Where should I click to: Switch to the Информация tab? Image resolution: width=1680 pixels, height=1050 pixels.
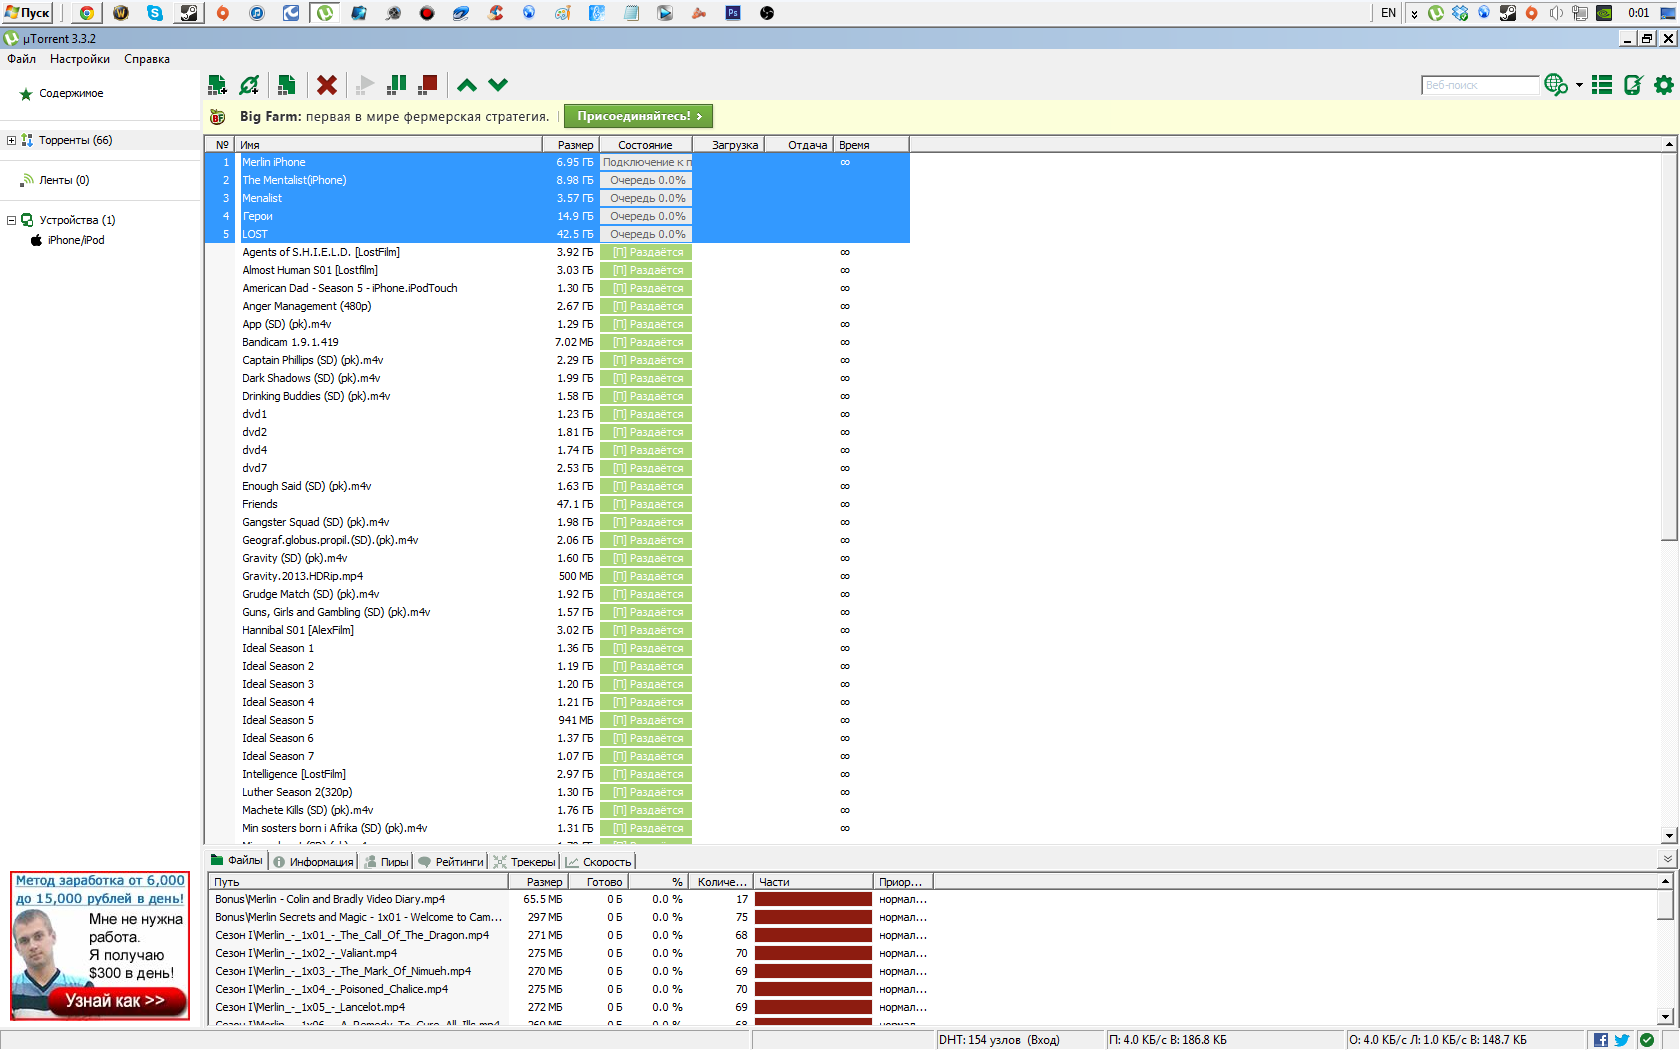313,861
